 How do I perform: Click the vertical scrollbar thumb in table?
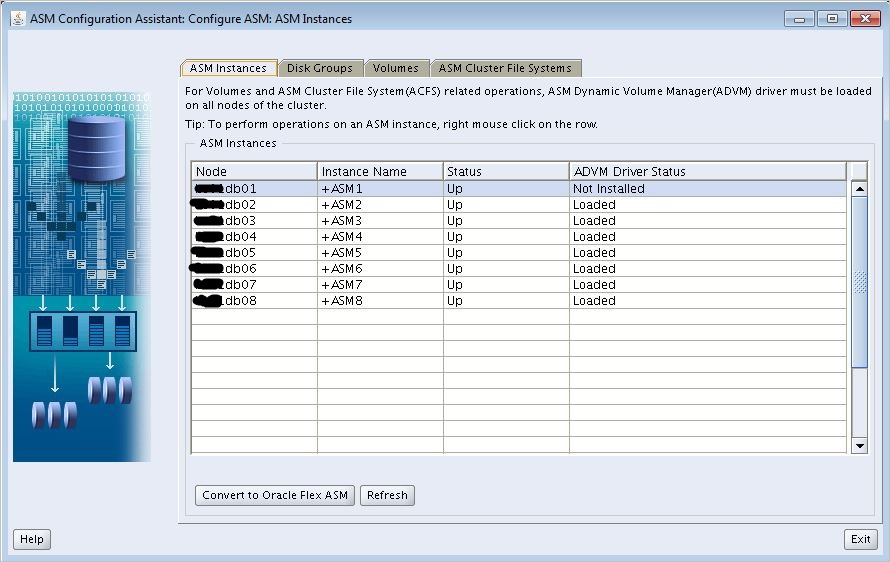point(859,282)
